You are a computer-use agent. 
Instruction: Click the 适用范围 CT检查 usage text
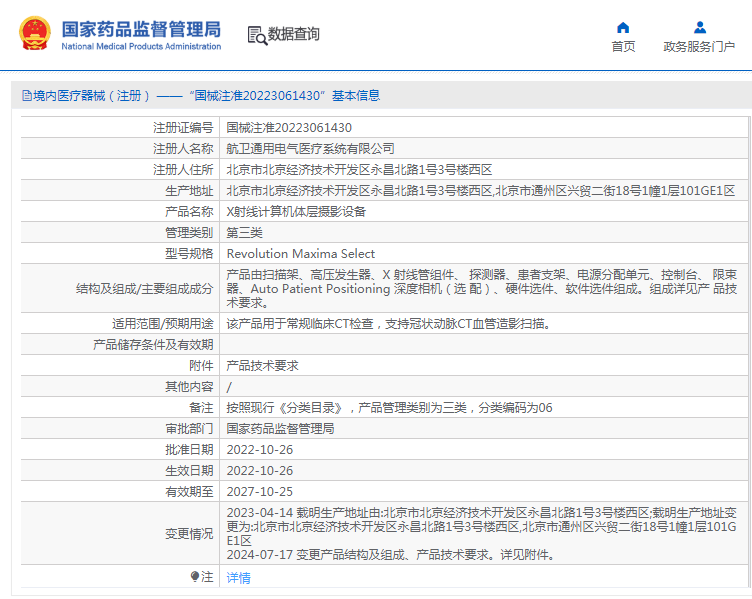click(x=389, y=324)
